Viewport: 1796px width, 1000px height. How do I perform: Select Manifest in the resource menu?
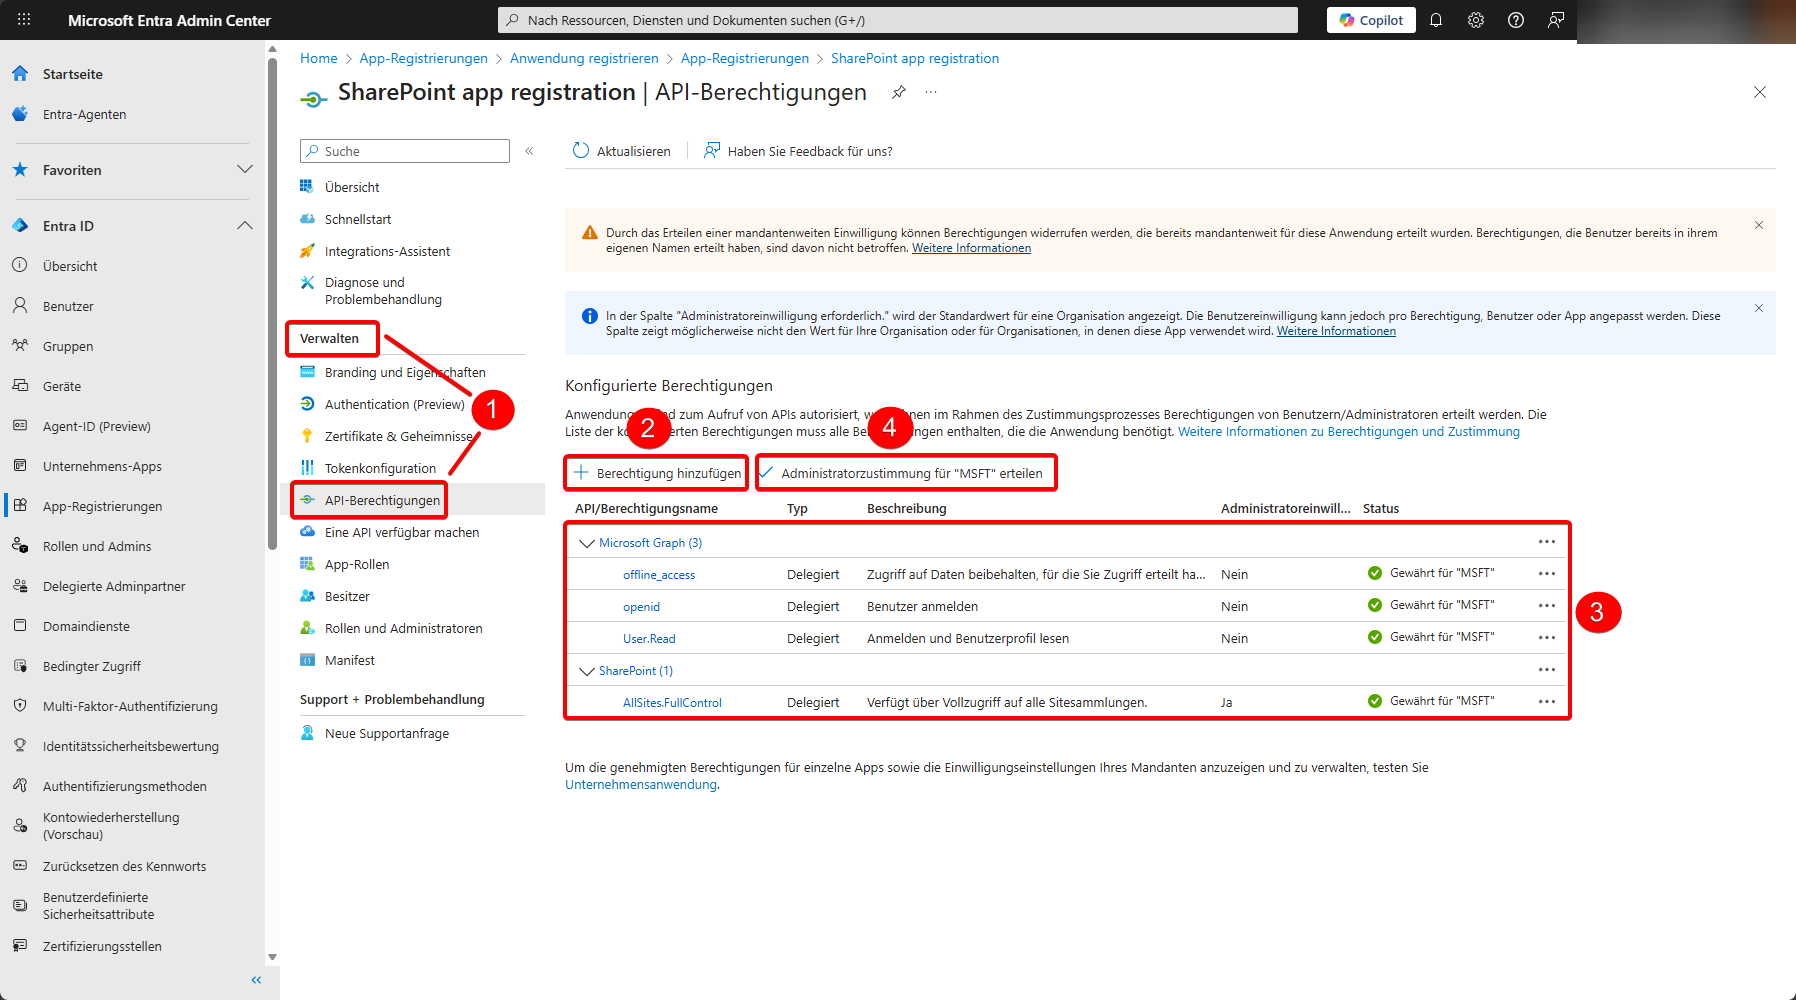coord(349,660)
